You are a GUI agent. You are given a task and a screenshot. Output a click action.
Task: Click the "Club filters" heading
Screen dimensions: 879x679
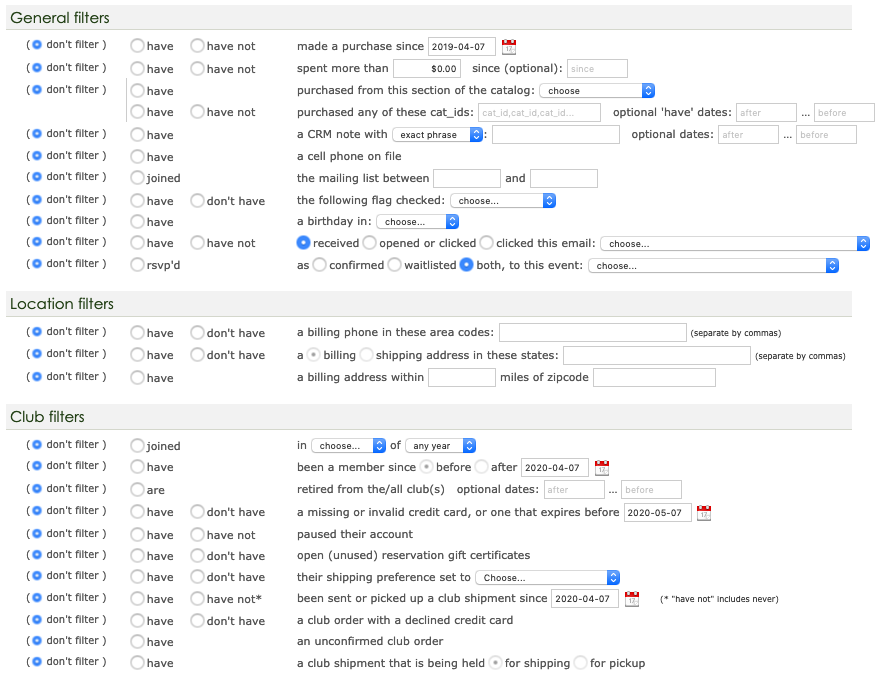(x=48, y=417)
